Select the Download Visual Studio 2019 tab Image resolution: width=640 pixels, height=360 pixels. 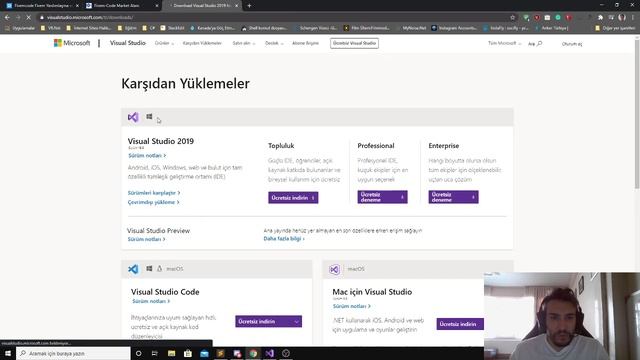click(201, 6)
